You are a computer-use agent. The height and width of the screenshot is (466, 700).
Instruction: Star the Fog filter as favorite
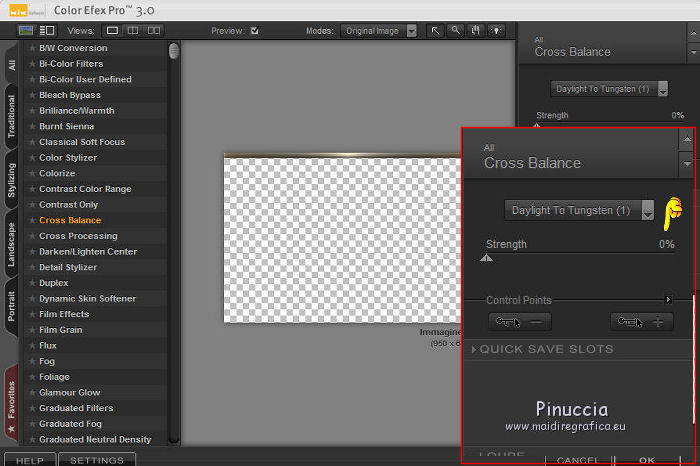point(32,361)
